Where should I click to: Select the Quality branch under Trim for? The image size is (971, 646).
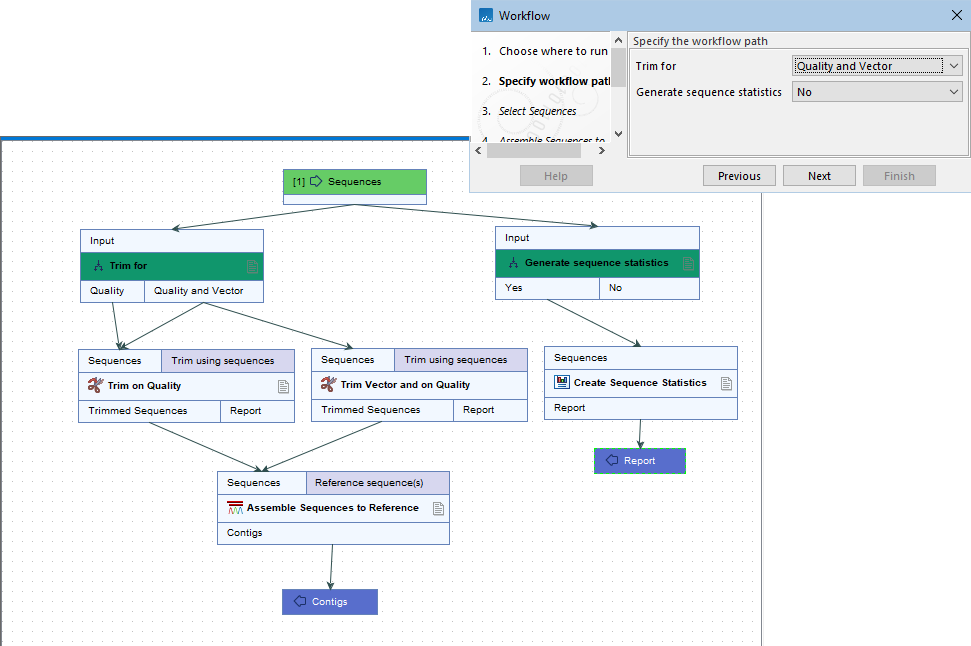point(111,290)
